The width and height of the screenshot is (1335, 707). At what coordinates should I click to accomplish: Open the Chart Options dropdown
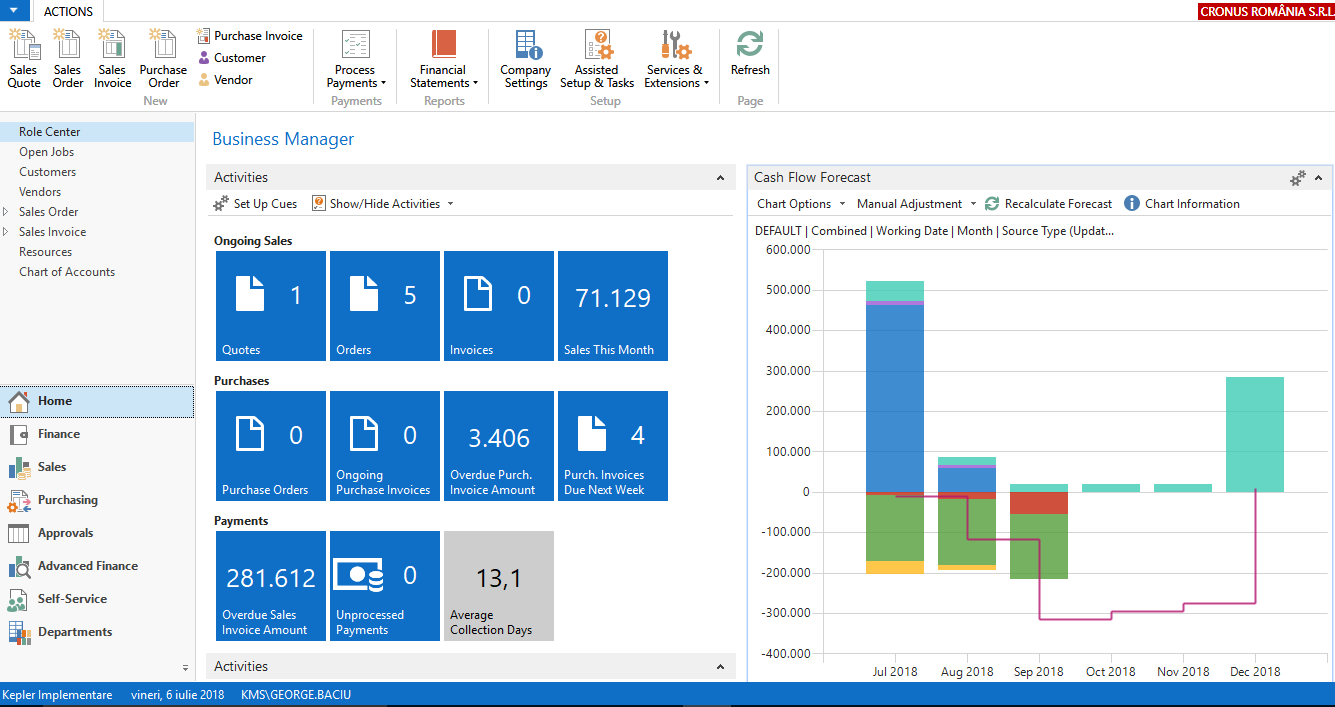(801, 204)
